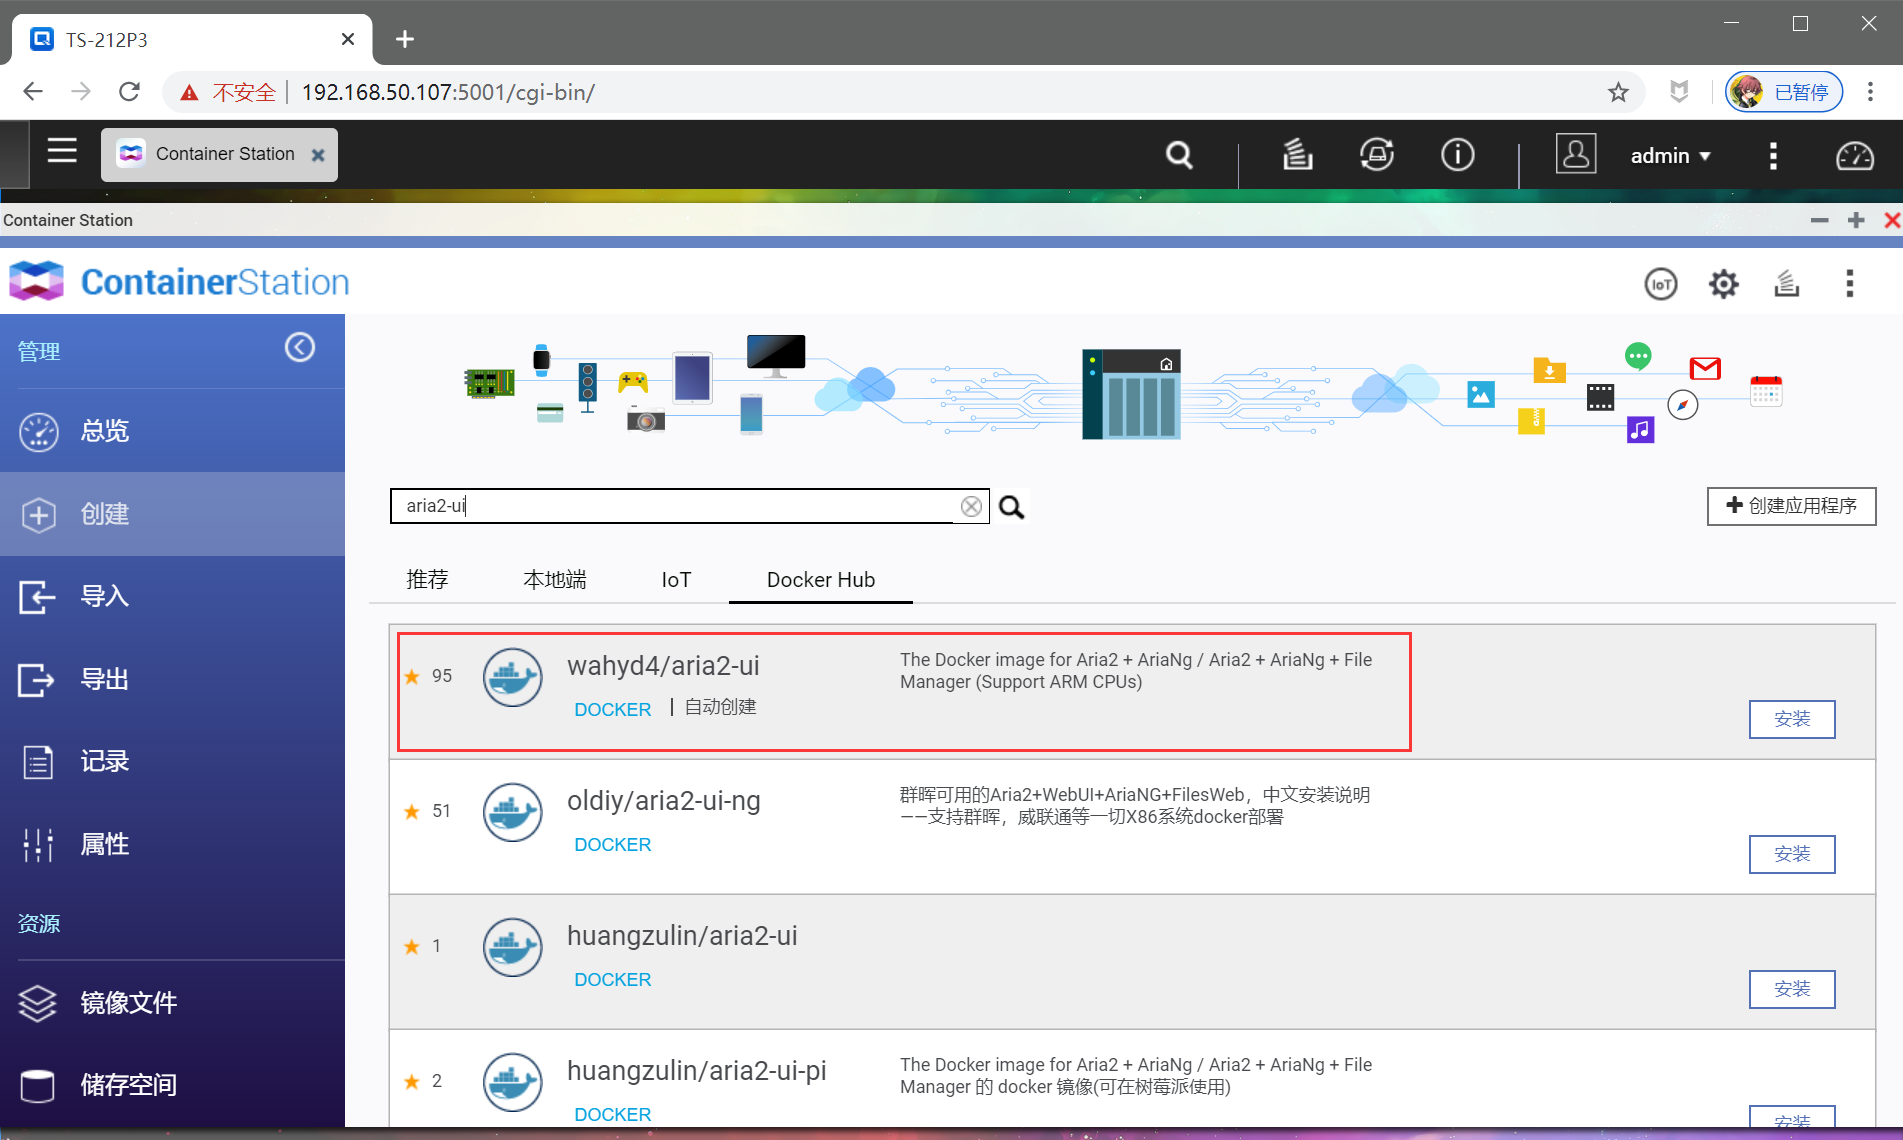Select 创建 in the sidebar
Image resolution: width=1903 pixels, height=1140 pixels.
172,514
